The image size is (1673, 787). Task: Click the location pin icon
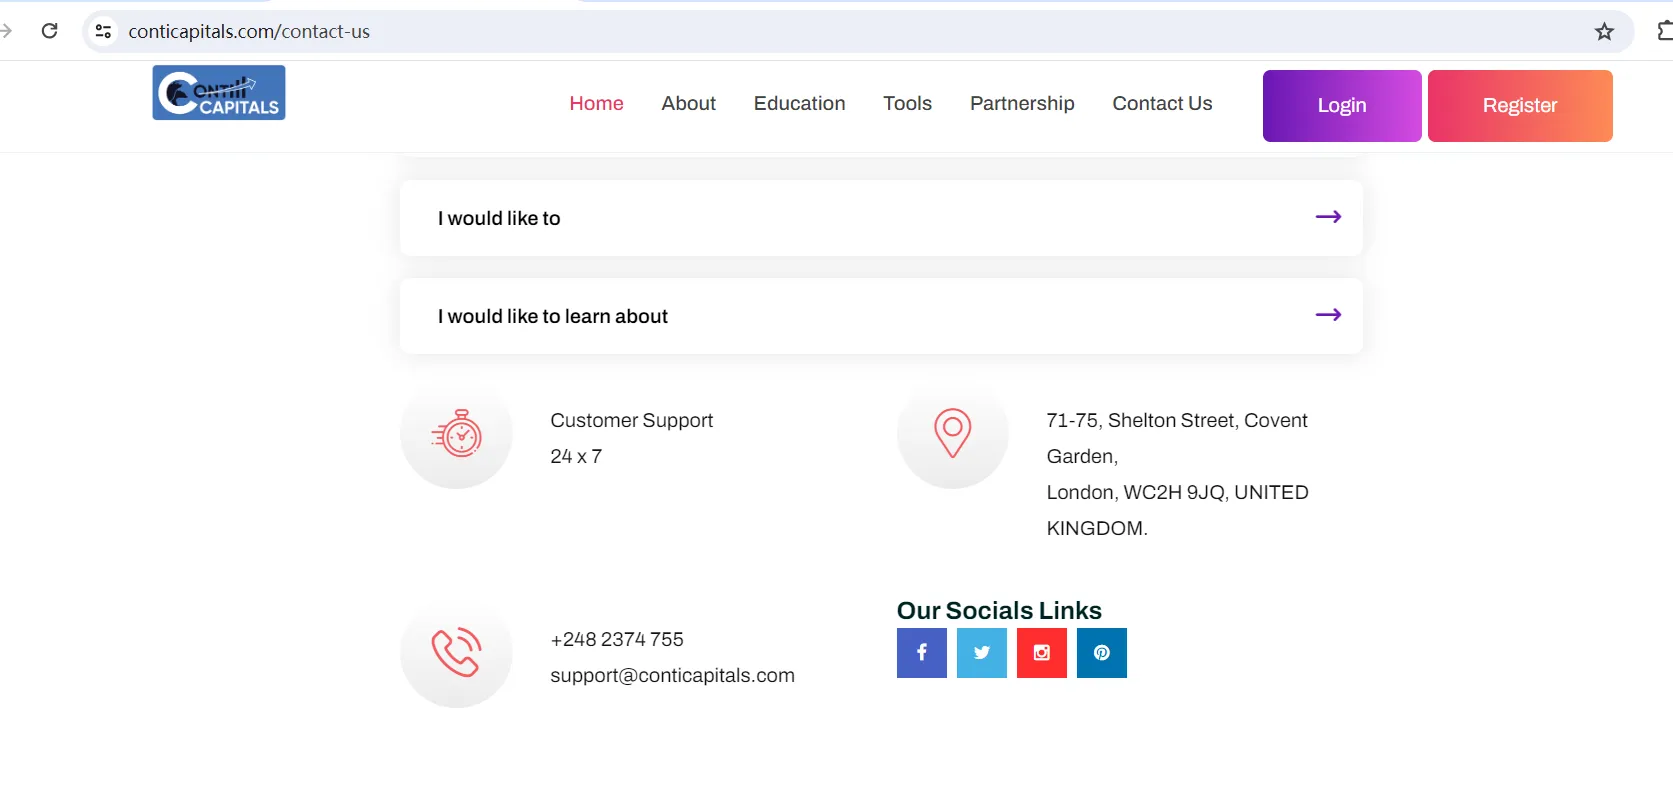click(953, 433)
